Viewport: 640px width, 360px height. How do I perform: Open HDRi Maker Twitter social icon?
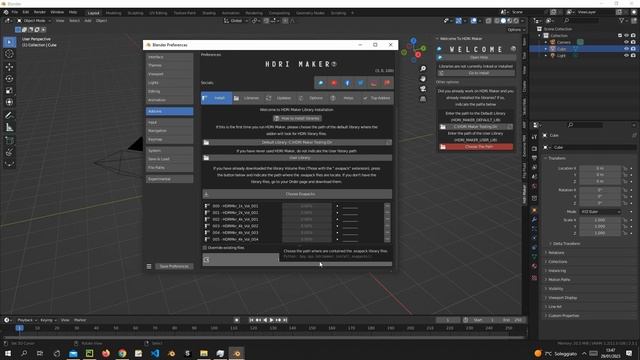tap(360, 83)
